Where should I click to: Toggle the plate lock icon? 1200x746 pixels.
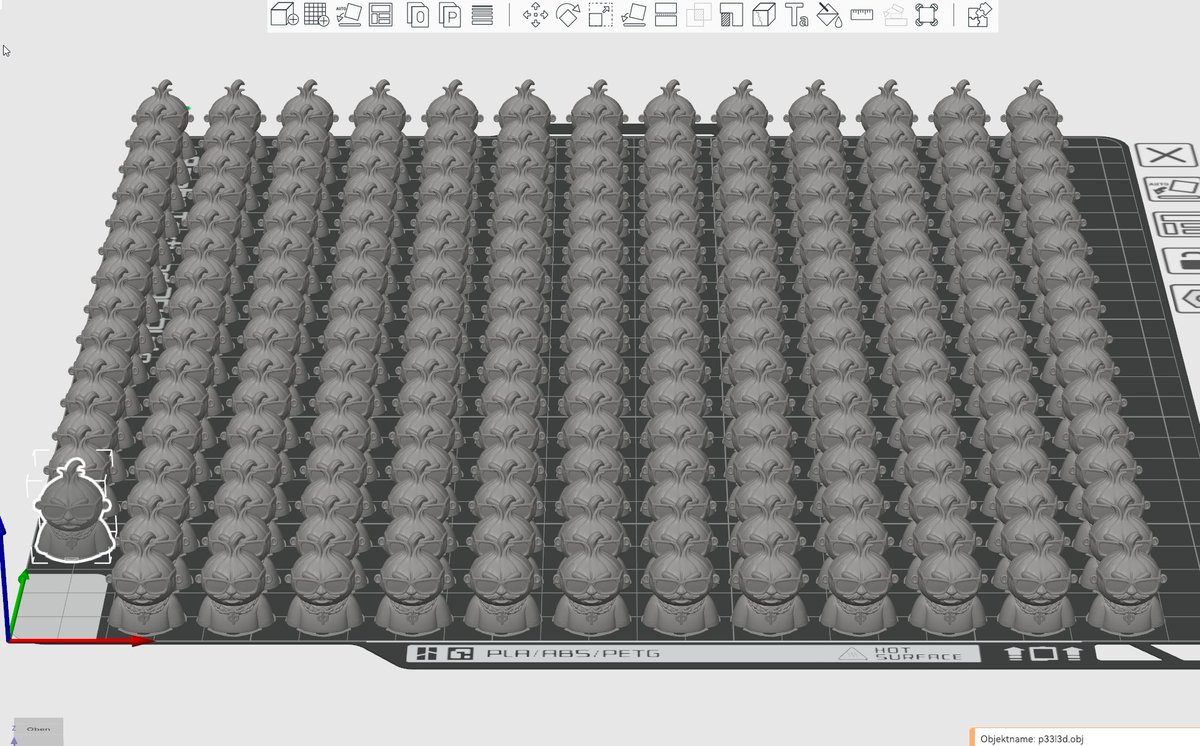pos(1182,260)
